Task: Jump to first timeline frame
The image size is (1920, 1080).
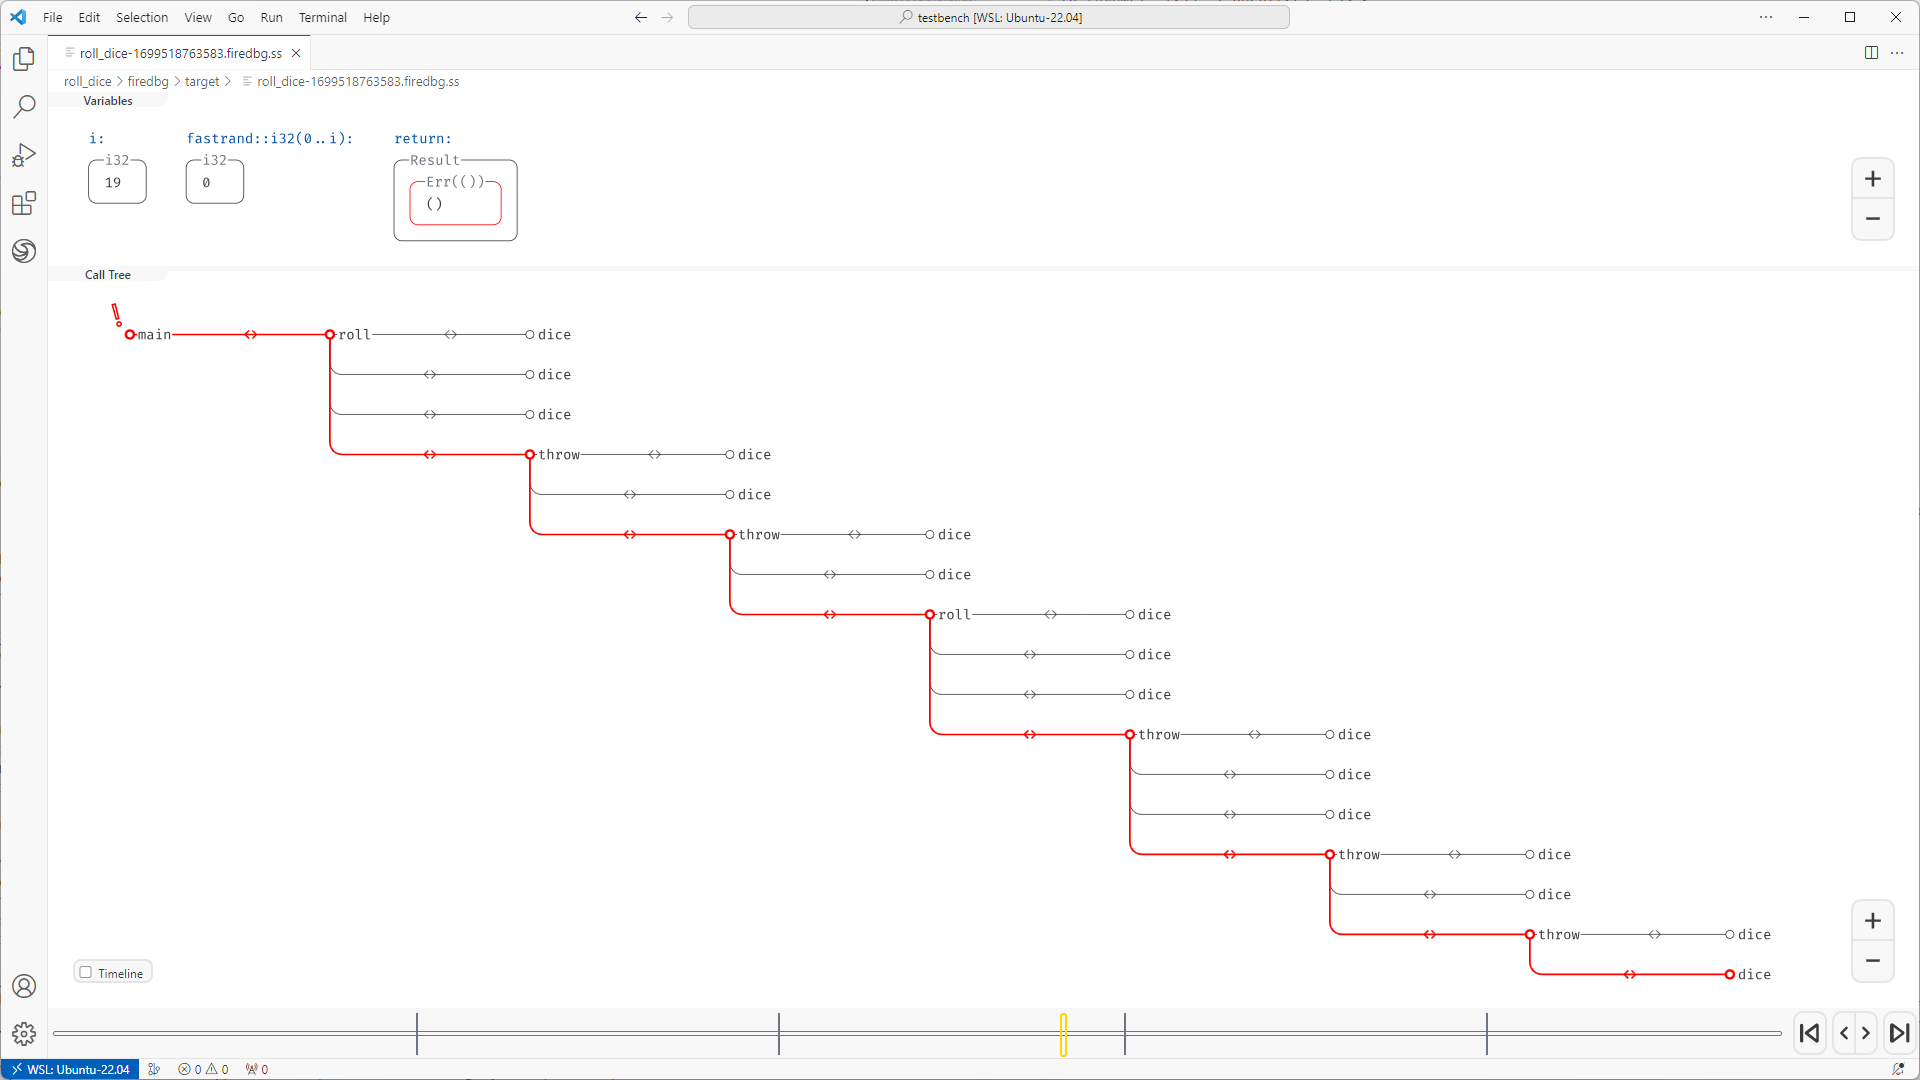Action: click(1809, 1033)
